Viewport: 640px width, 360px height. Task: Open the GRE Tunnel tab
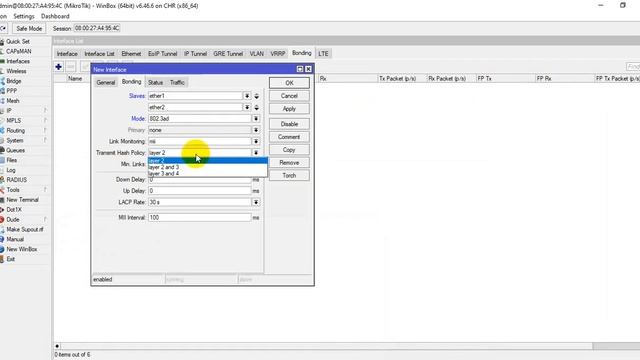pyautogui.click(x=228, y=53)
